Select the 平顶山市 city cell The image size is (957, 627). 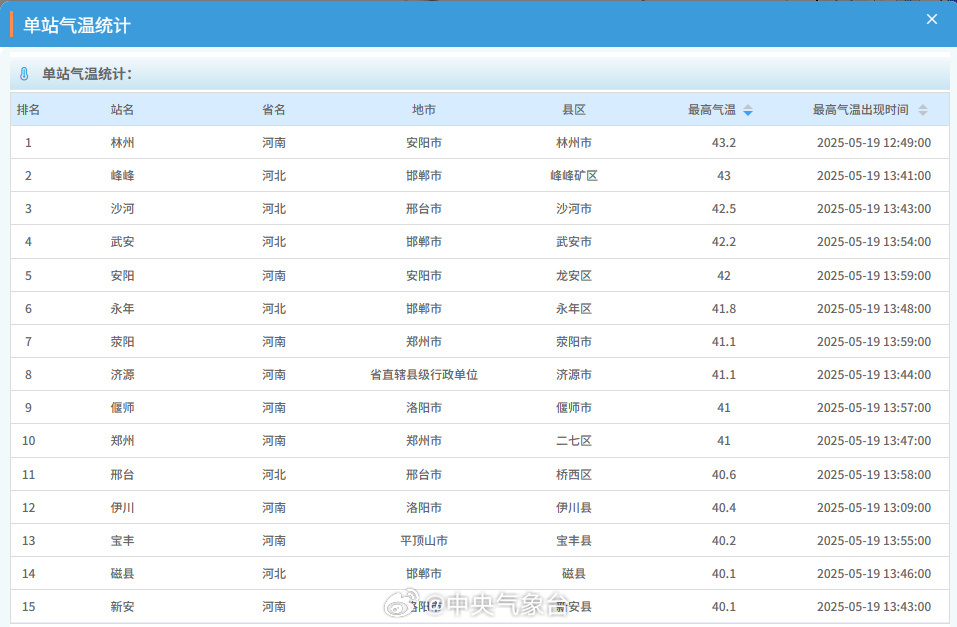[424, 541]
